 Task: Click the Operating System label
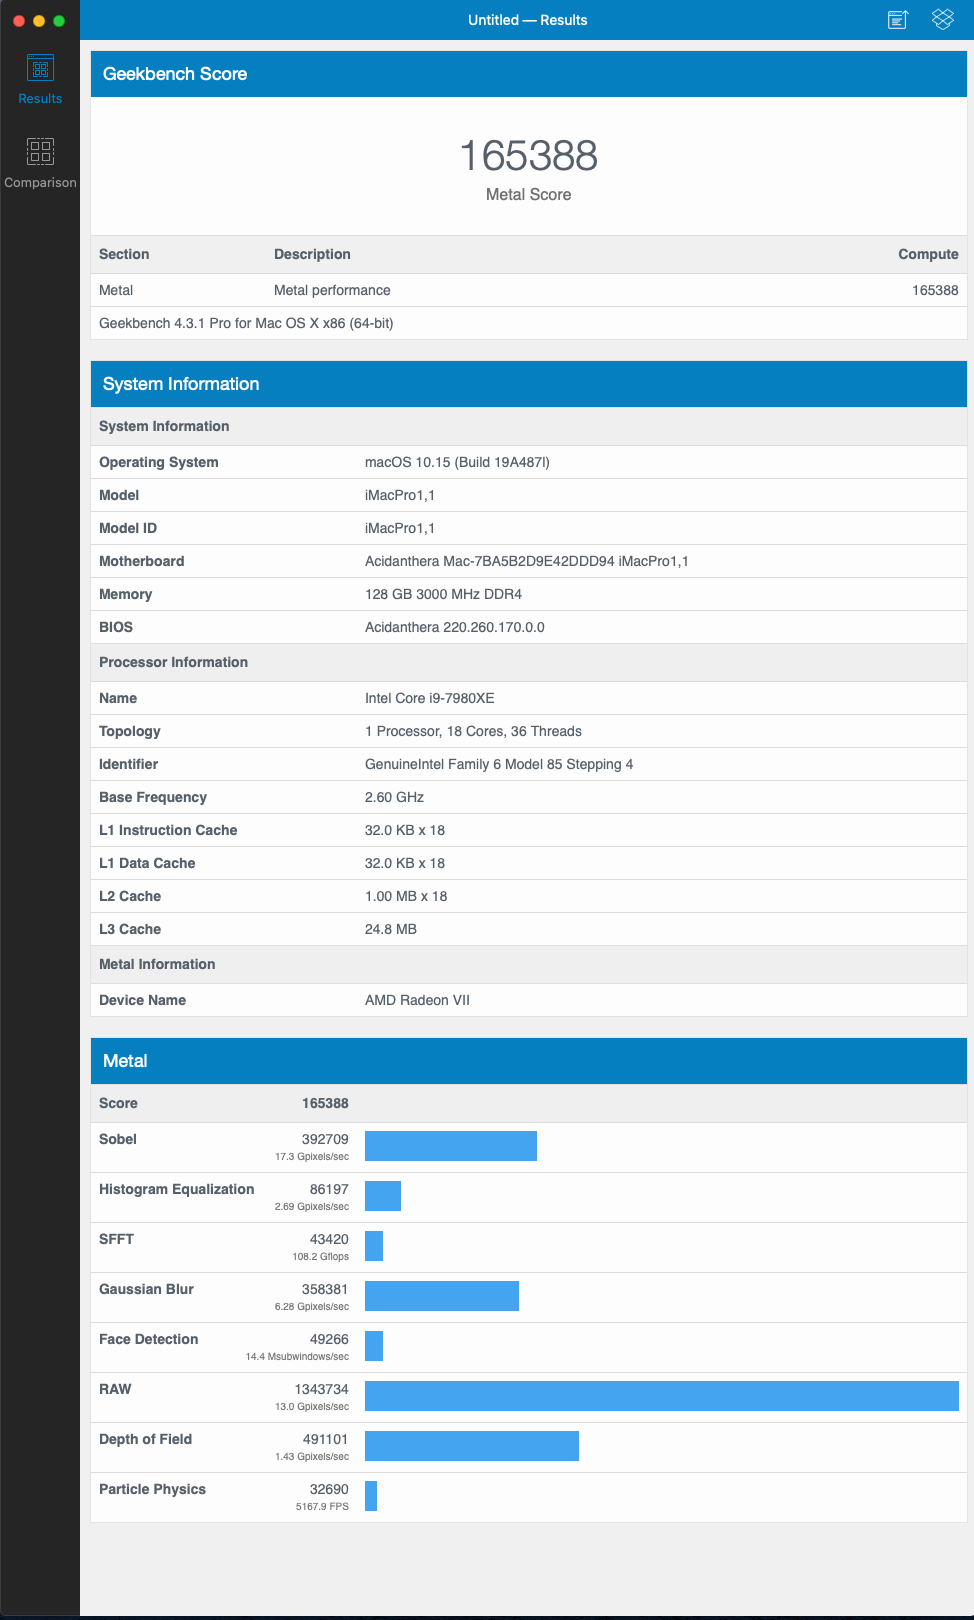(x=158, y=462)
